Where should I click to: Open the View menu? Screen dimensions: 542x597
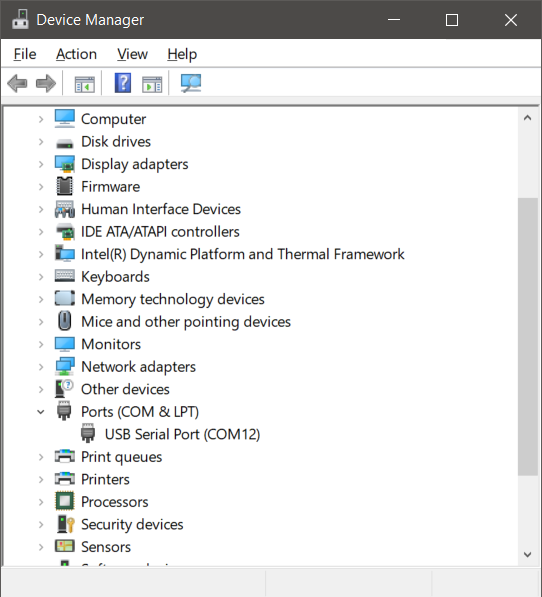pyautogui.click(x=132, y=54)
